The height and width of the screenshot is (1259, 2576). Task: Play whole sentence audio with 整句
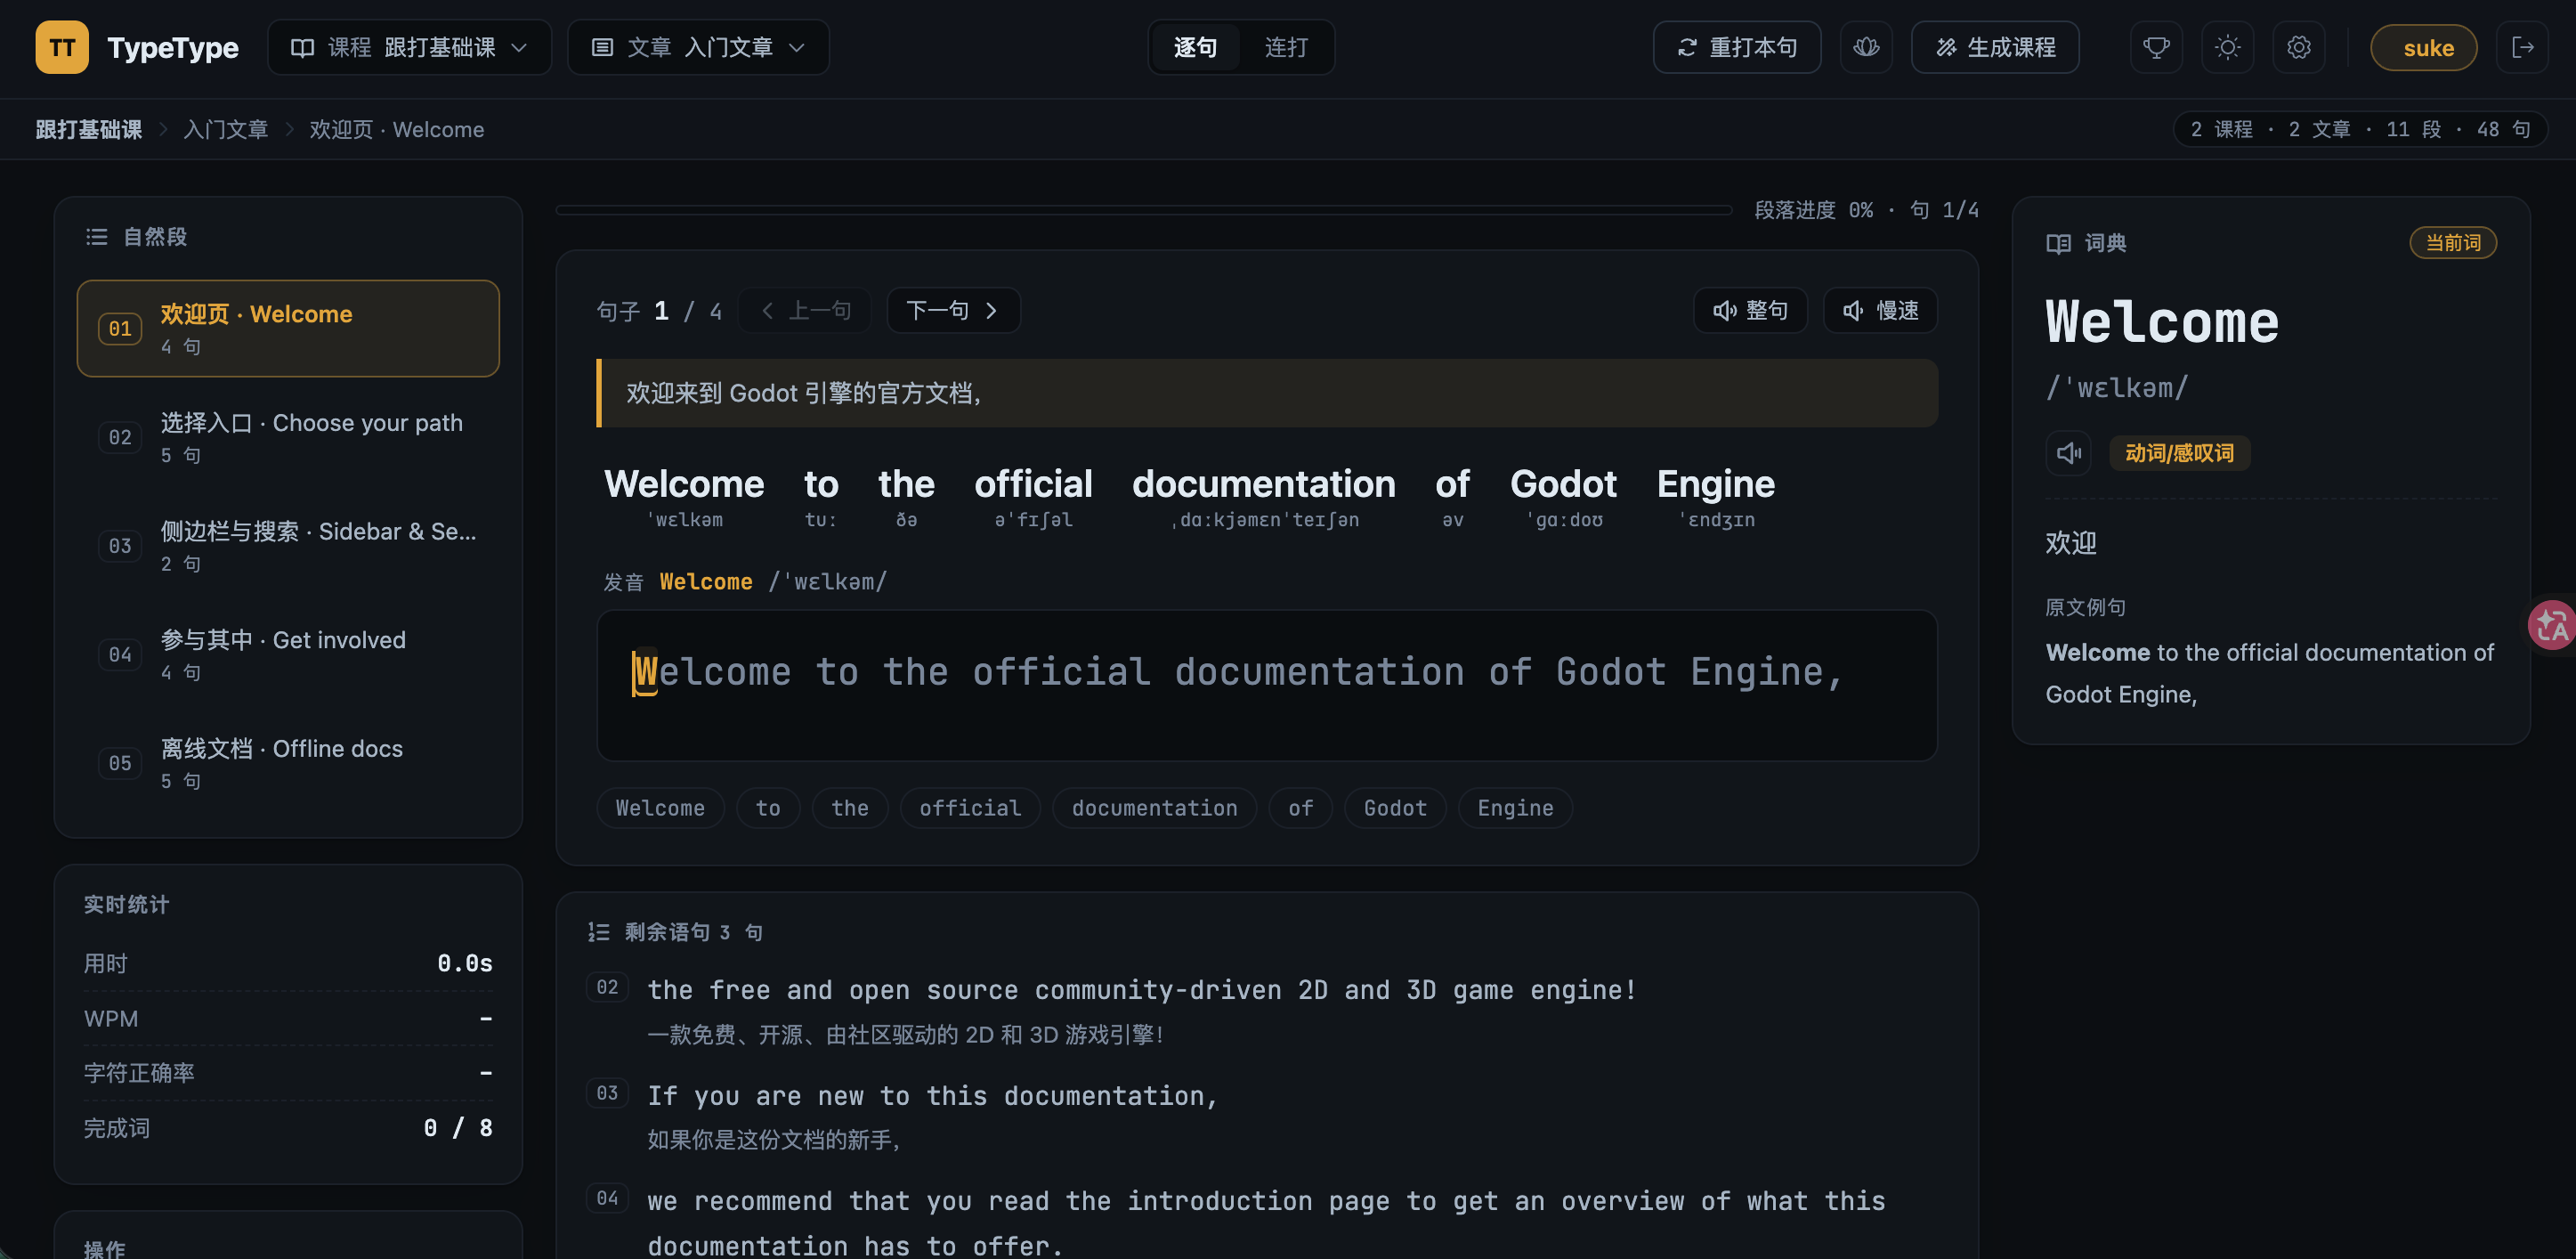[1750, 310]
